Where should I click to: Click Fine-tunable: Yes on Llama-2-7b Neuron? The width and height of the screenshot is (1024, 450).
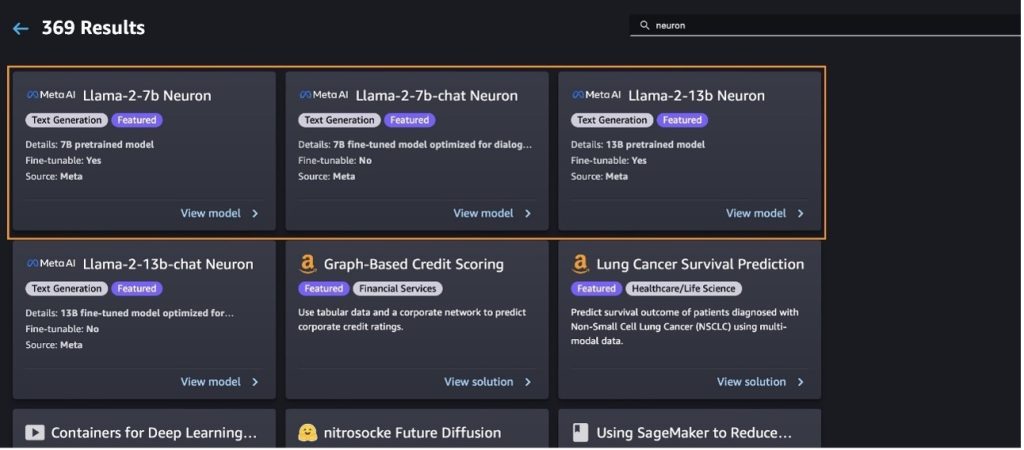[63, 160]
